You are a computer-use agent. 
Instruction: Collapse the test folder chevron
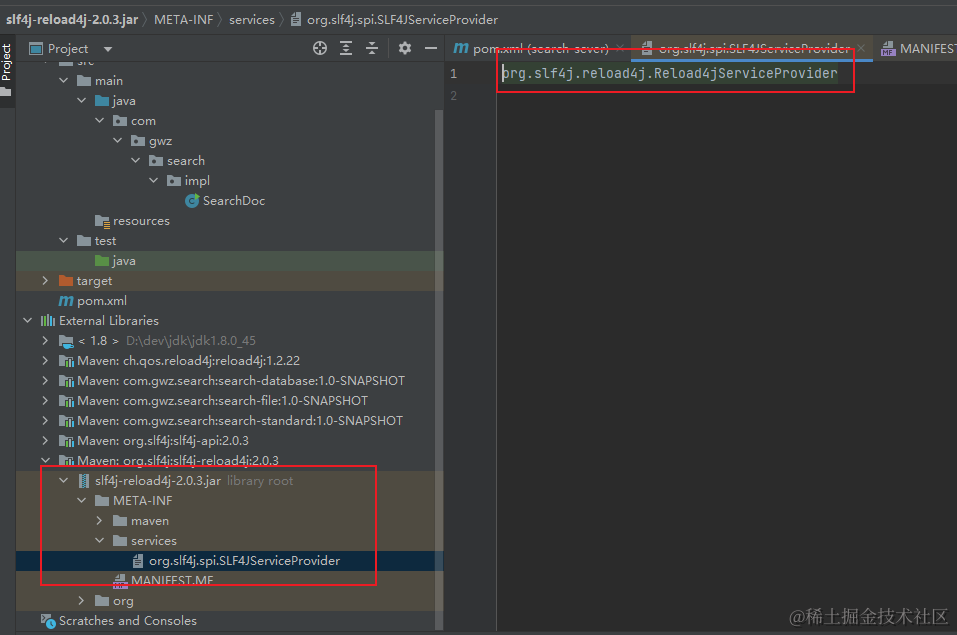pyautogui.click(x=63, y=241)
